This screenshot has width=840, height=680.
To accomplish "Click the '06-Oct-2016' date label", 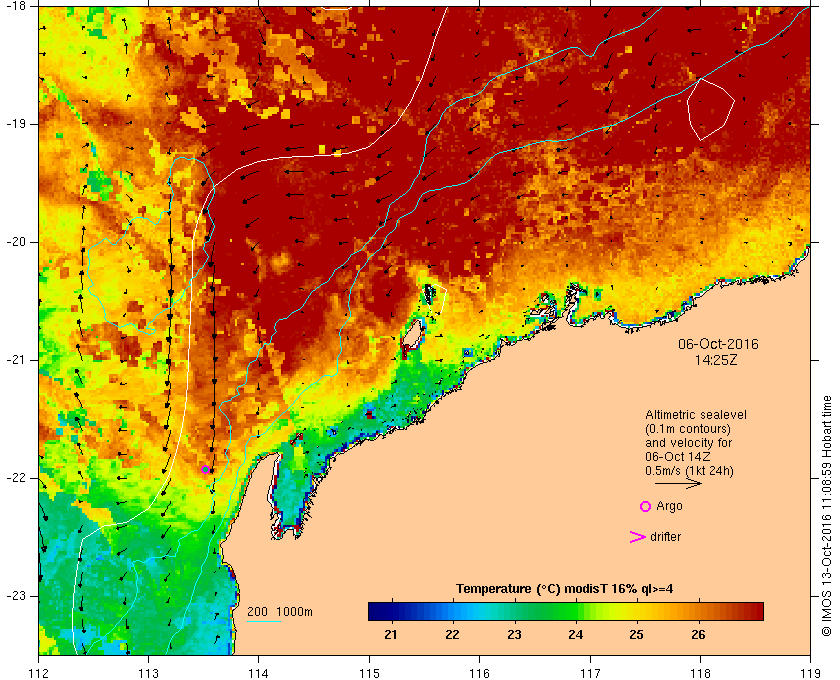I will pos(718,344).
